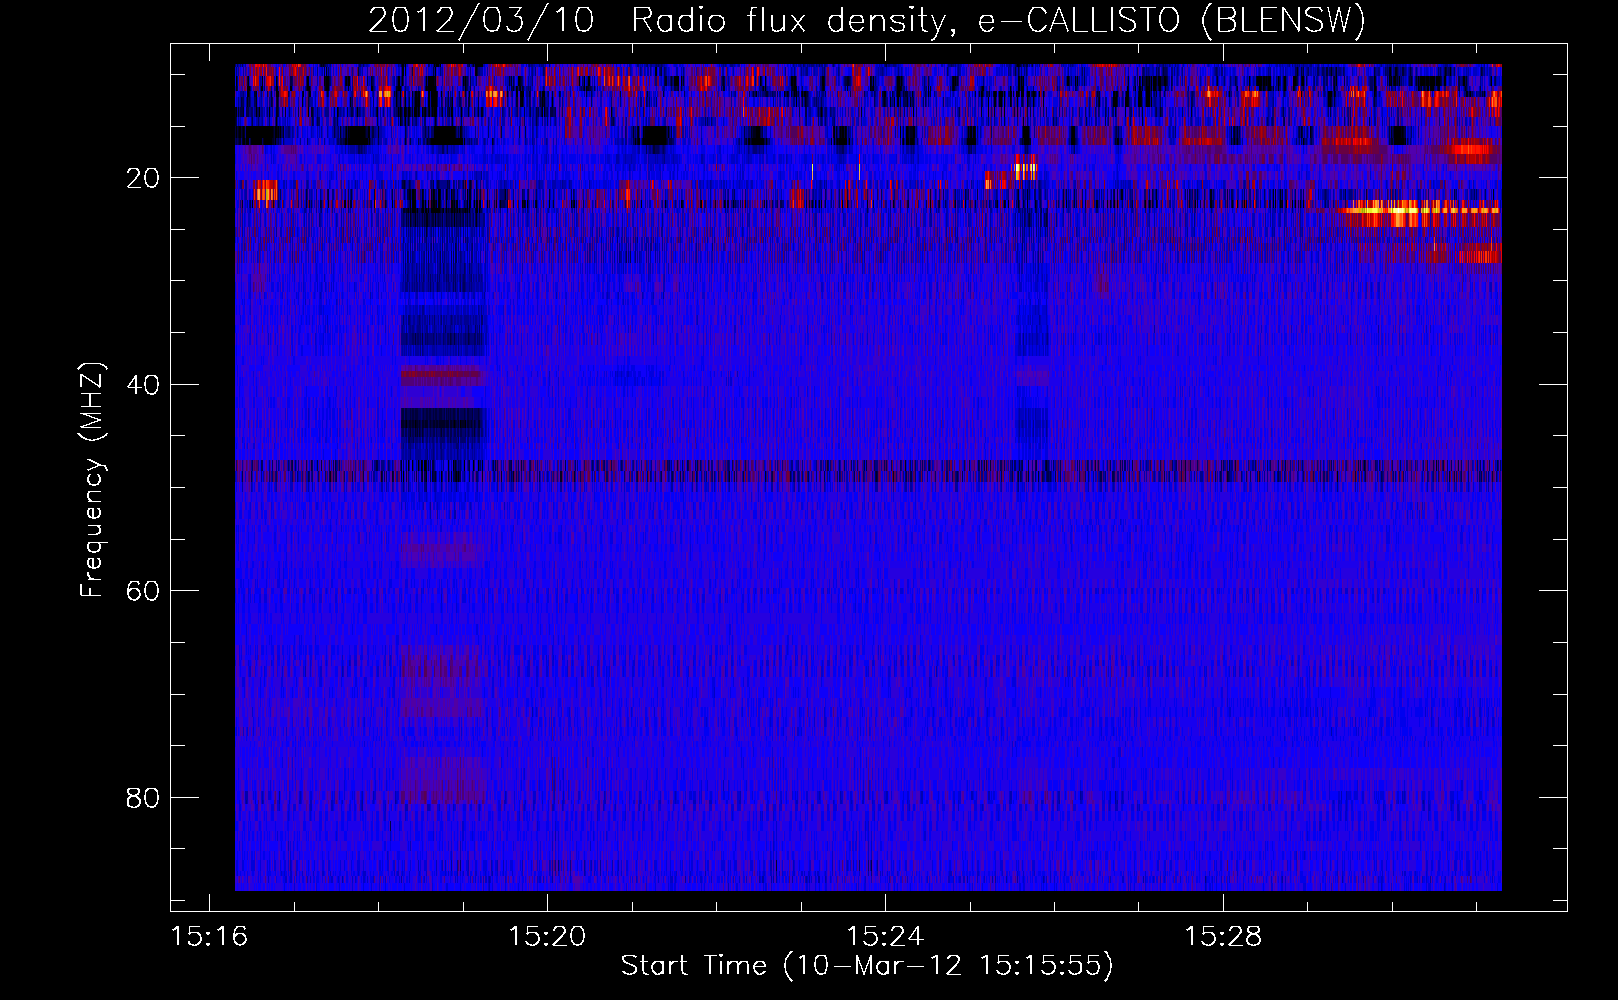
Task: Click the 40 MHz frequency tick label
Action: point(144,385)
